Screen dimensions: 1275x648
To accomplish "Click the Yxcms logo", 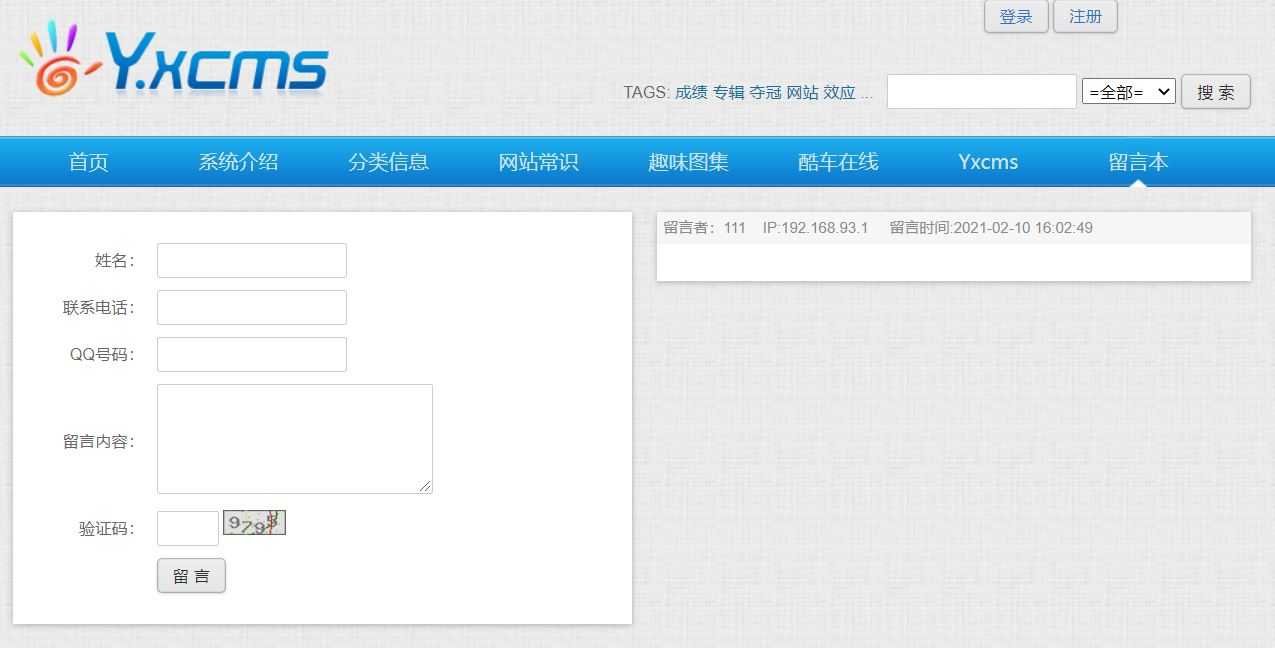I will 173,59.
